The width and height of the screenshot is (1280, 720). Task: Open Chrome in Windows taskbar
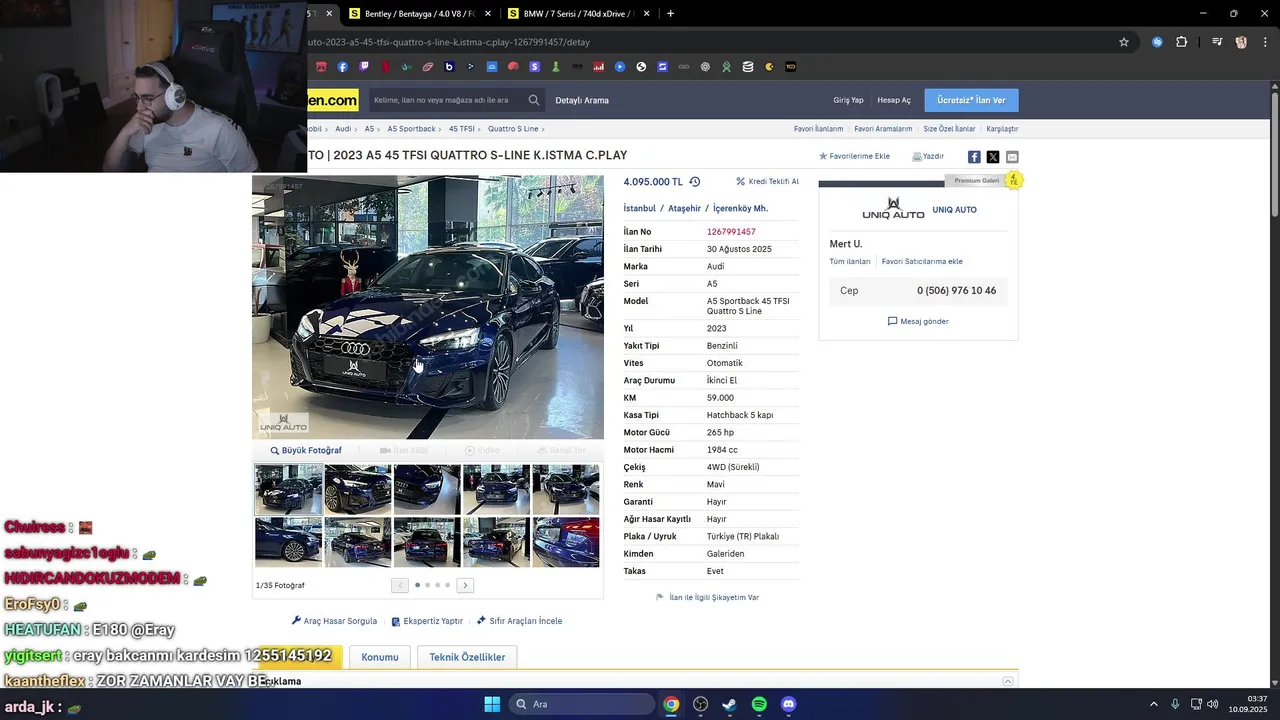[x=671, y=704]
